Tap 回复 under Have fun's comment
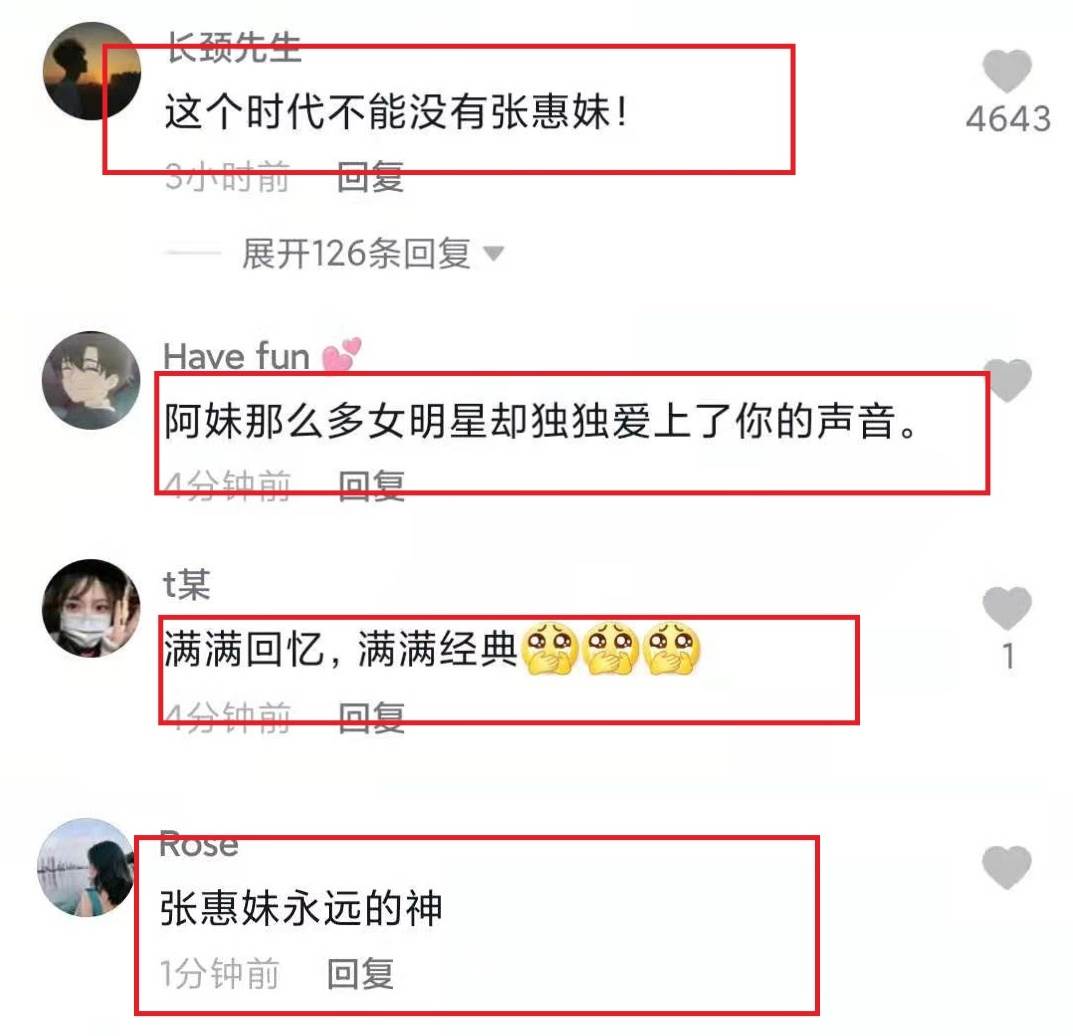Image resolution: width=1073 pixels, height=1036 pixels. click(x=372, y=486)
